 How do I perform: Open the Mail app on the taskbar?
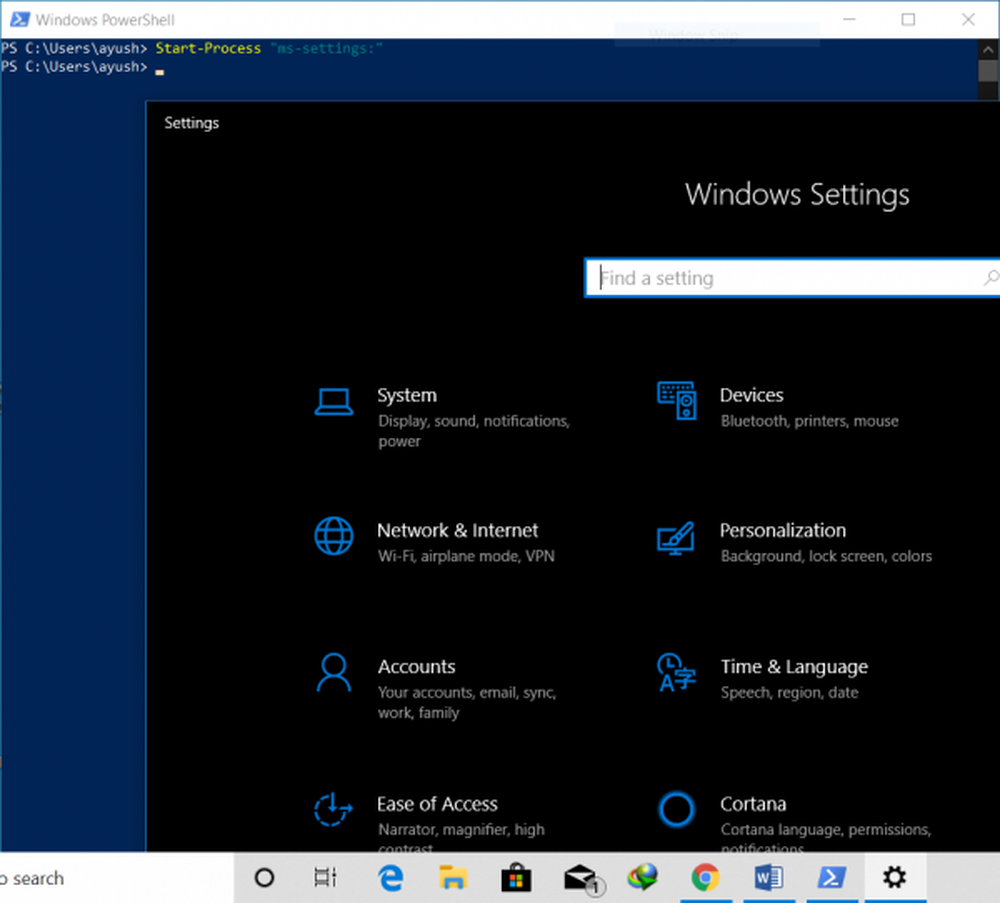[x=580, y=878]
